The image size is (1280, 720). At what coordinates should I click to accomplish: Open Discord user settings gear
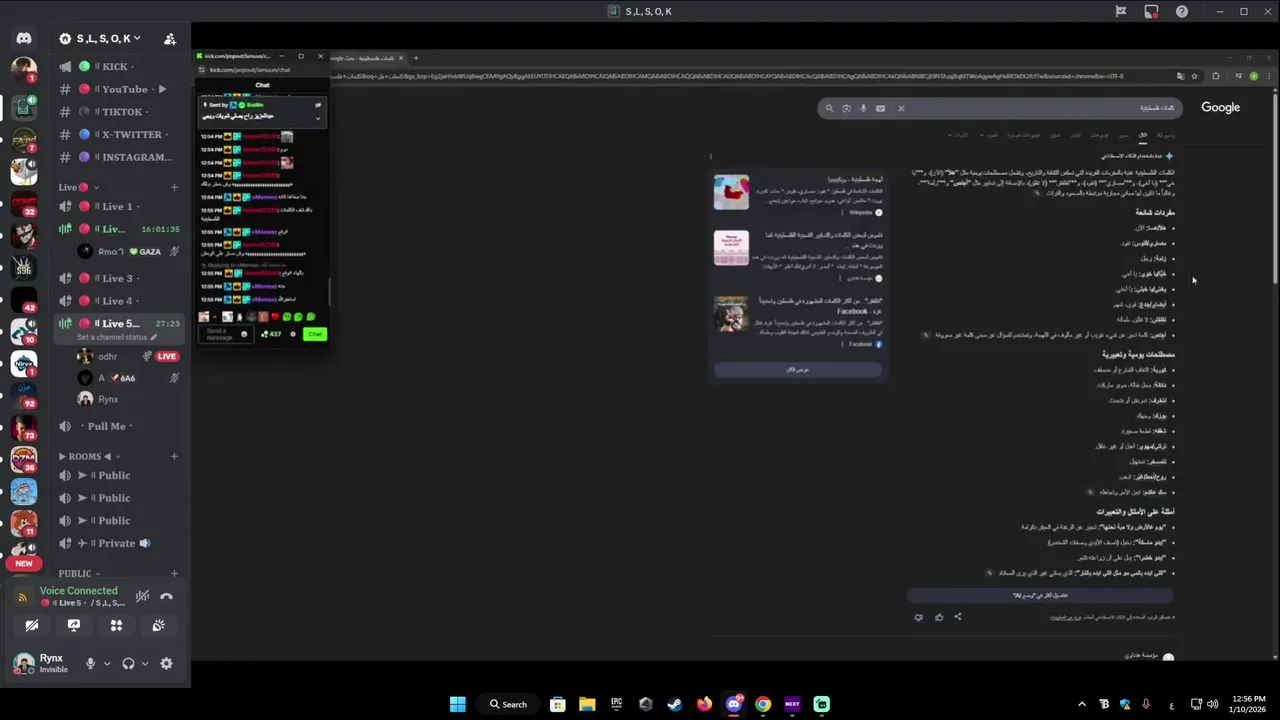click(166, 663)
